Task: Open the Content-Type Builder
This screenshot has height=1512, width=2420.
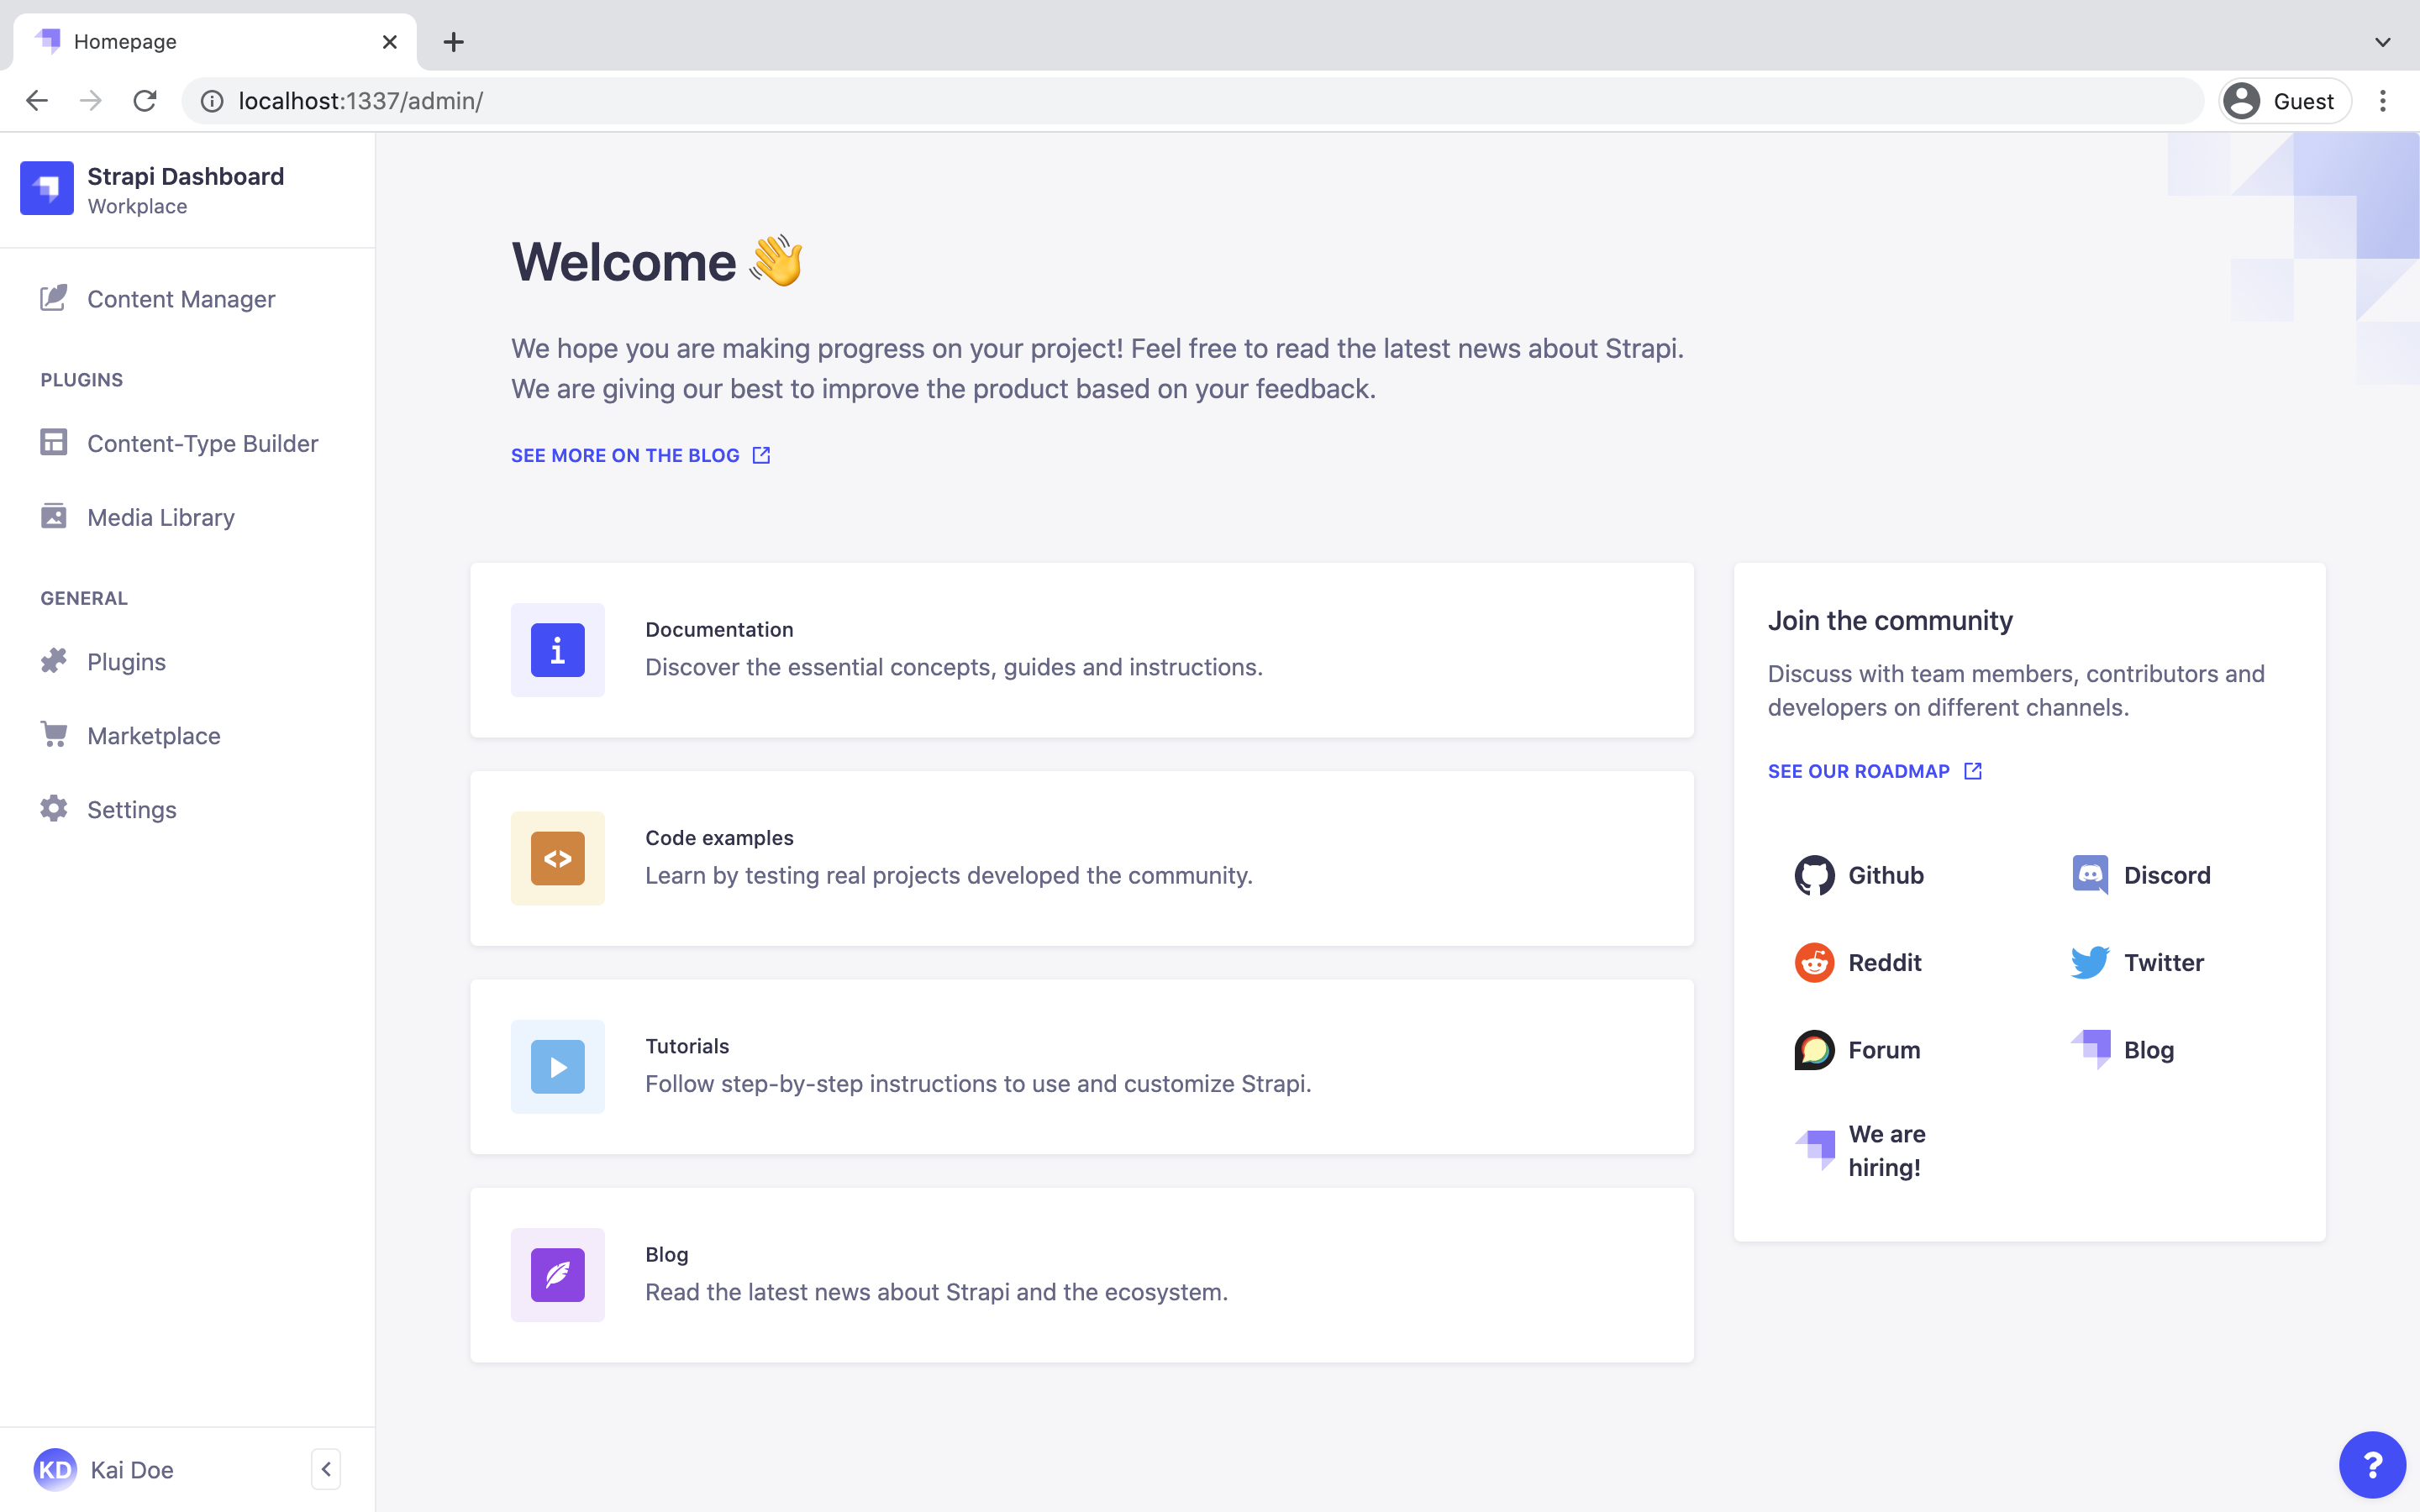Action: point(203,443)
